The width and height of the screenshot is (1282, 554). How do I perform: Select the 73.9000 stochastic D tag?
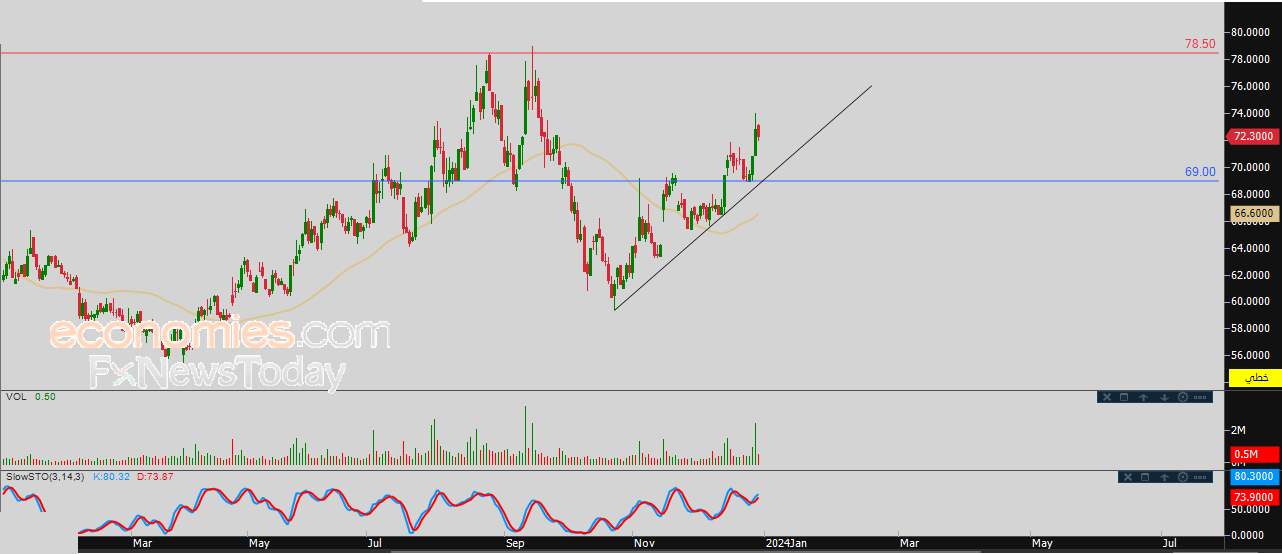click(1254, 497)
